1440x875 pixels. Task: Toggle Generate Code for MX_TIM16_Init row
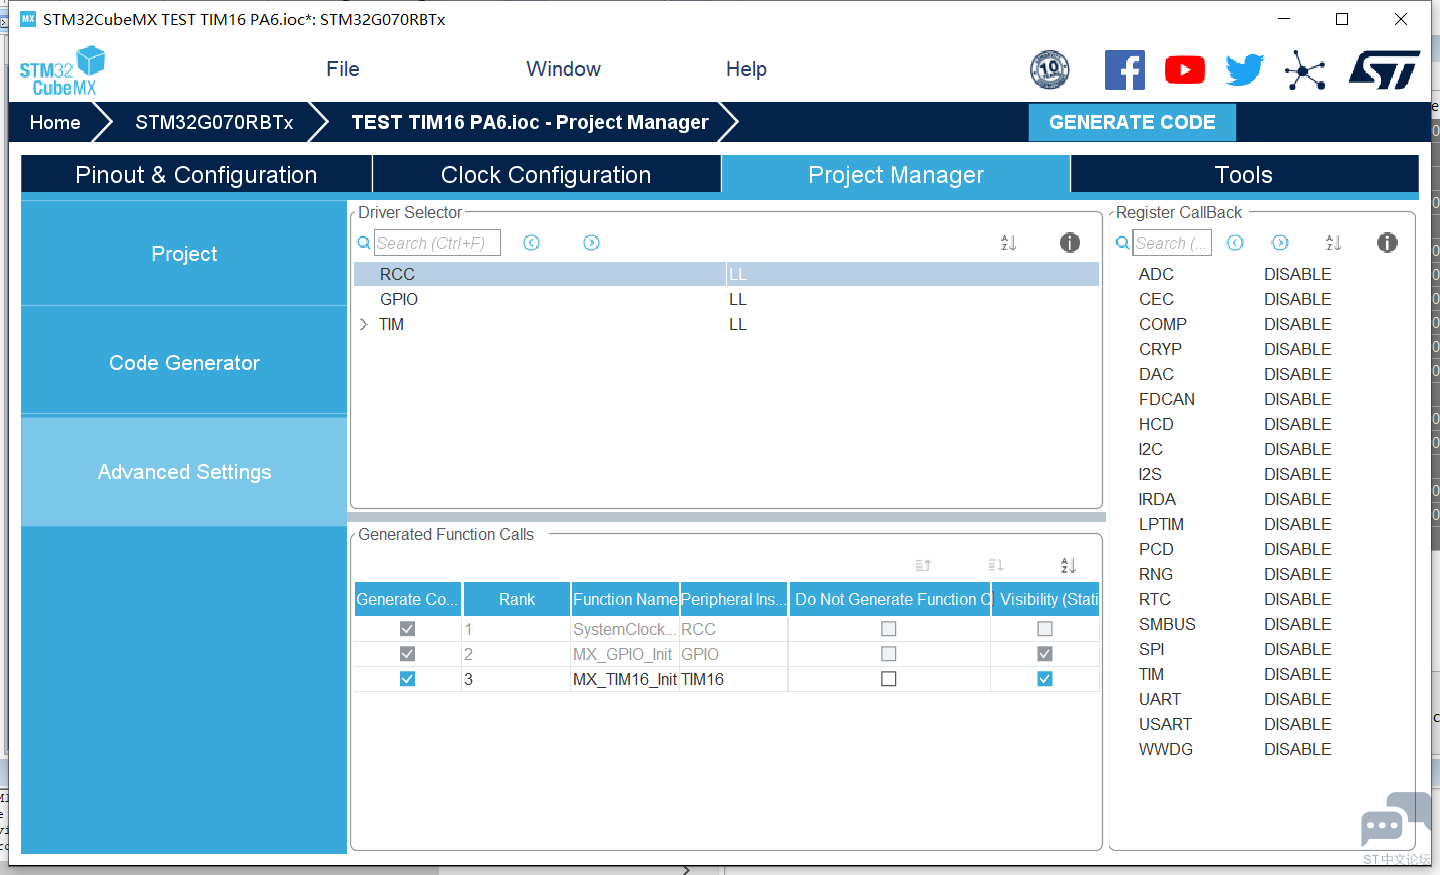[x=407, y=679]
